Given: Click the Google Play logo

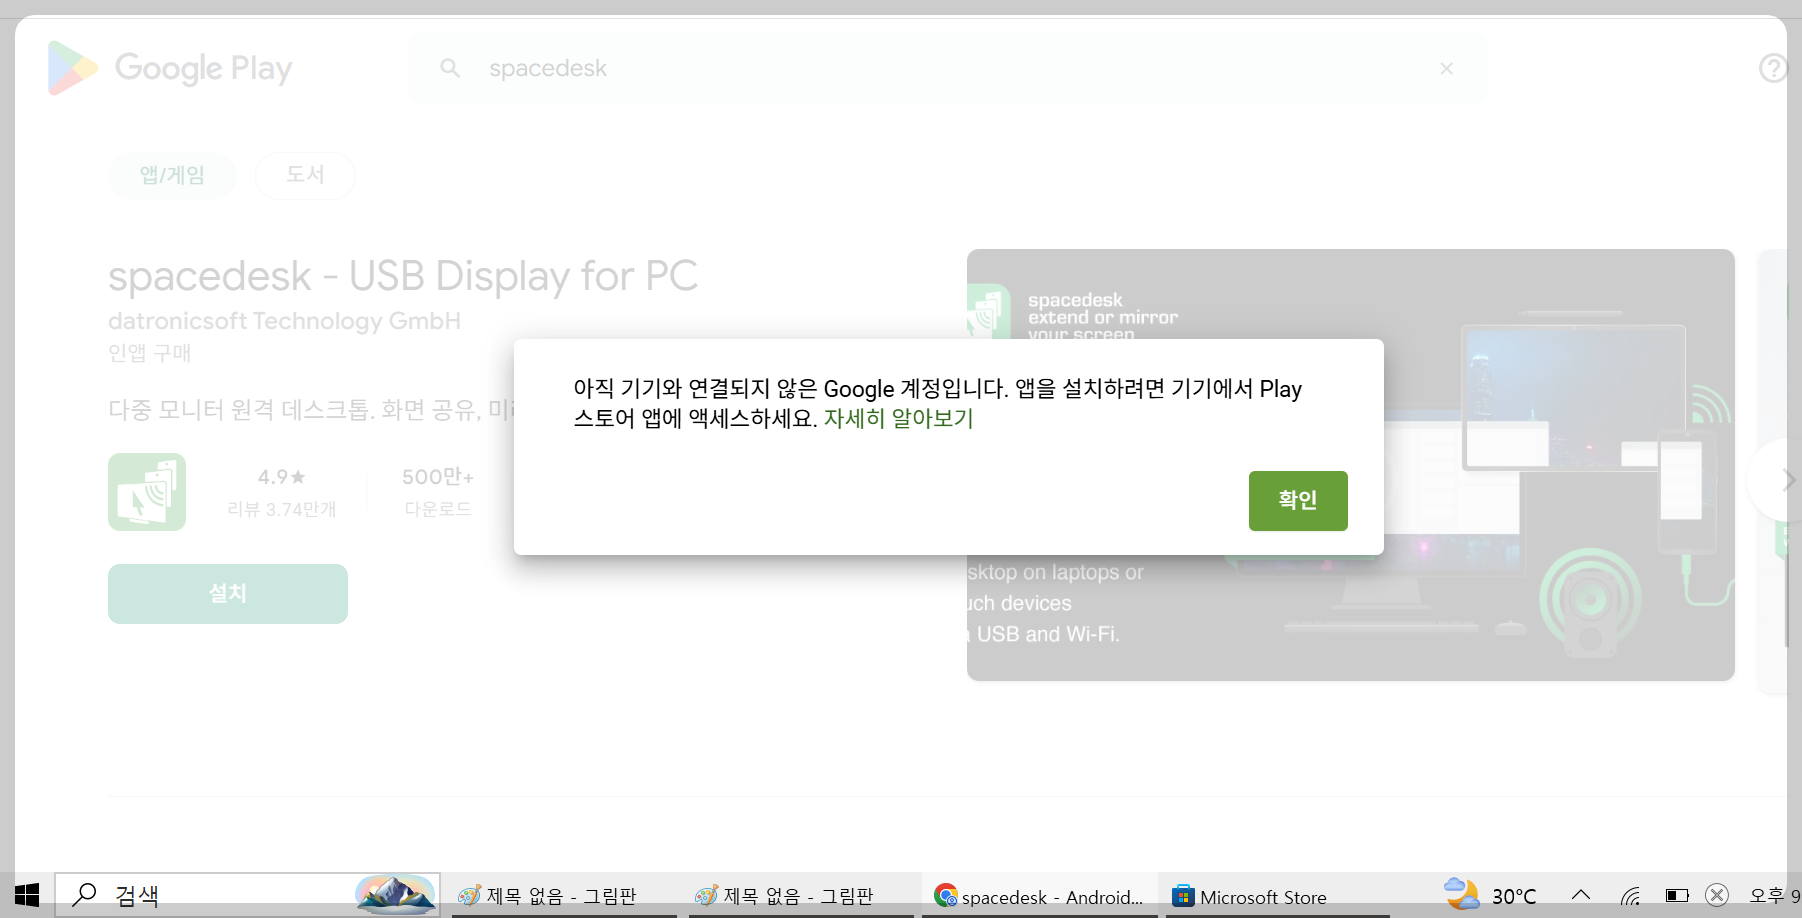Looking at the screenshot, I should click(170, 68).
